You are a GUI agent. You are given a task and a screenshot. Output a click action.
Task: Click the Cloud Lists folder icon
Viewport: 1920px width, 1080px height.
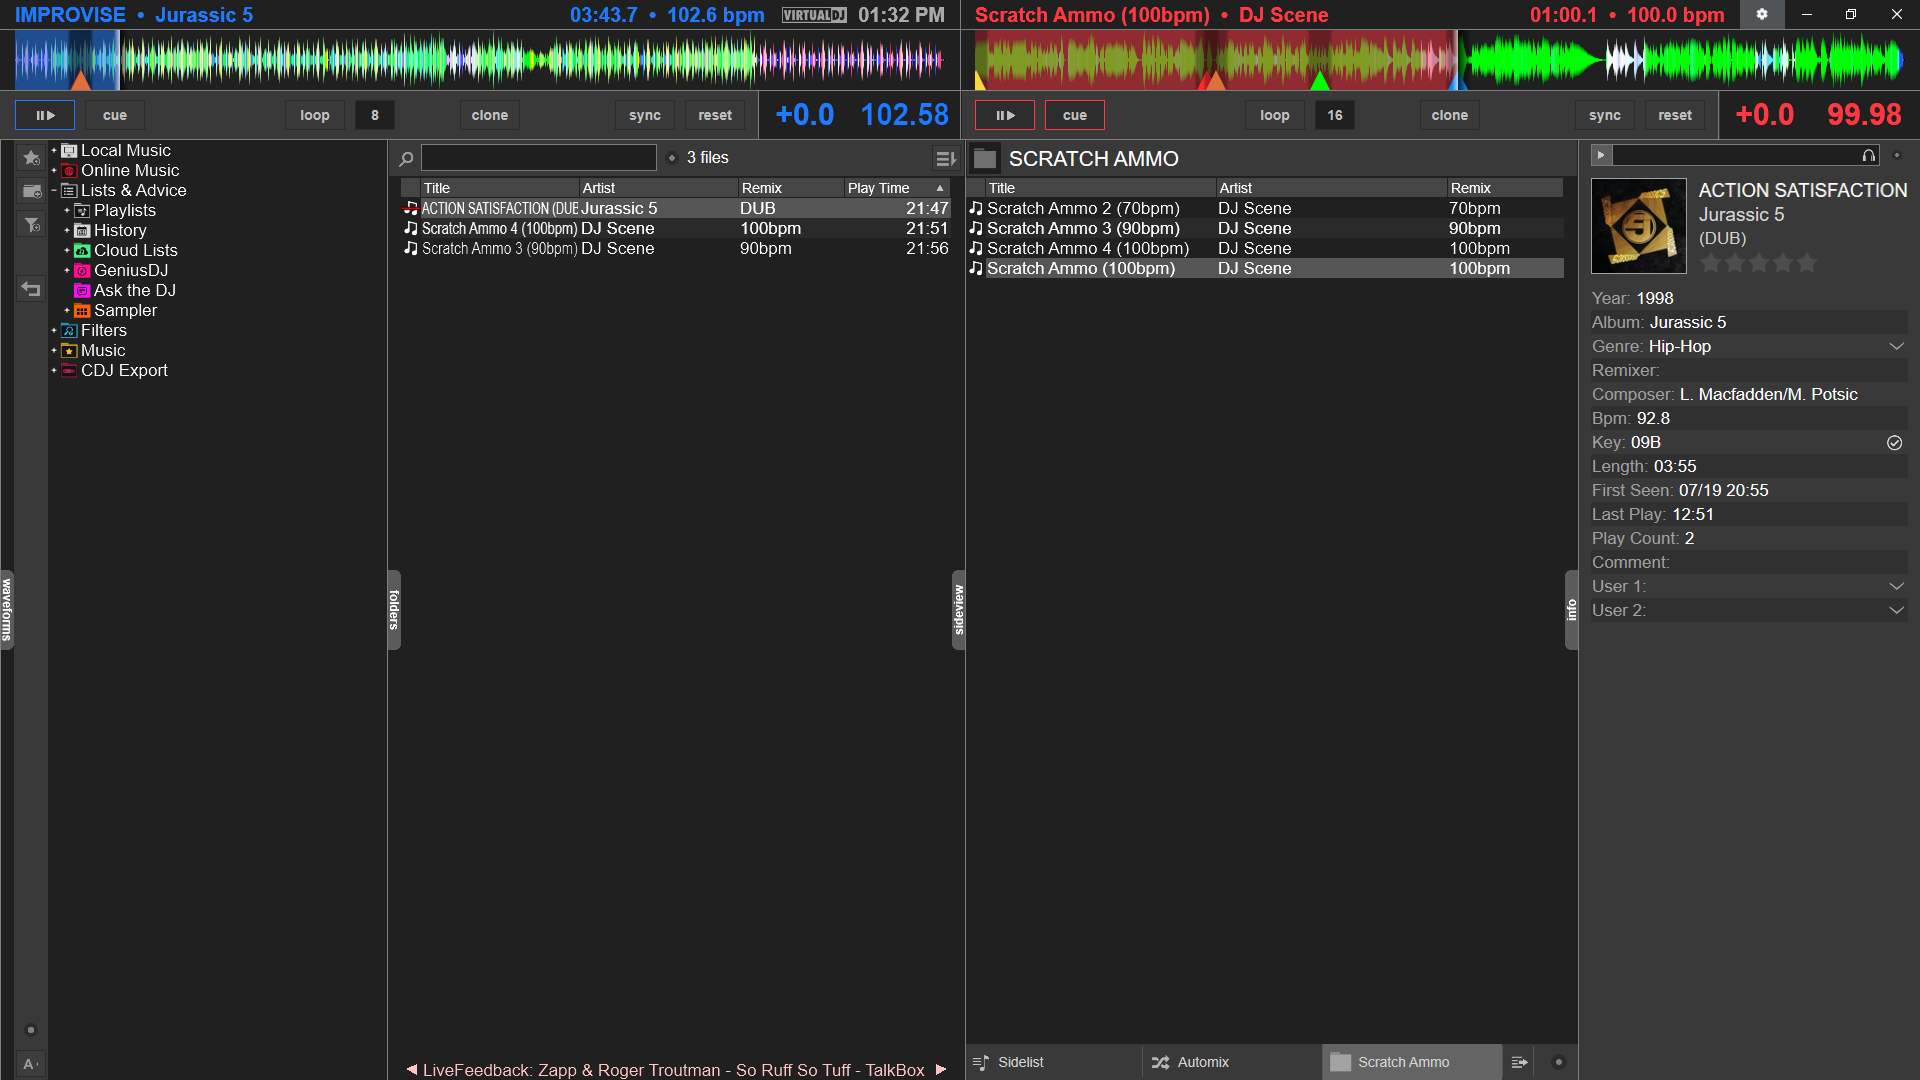click(x=82, y=251)
